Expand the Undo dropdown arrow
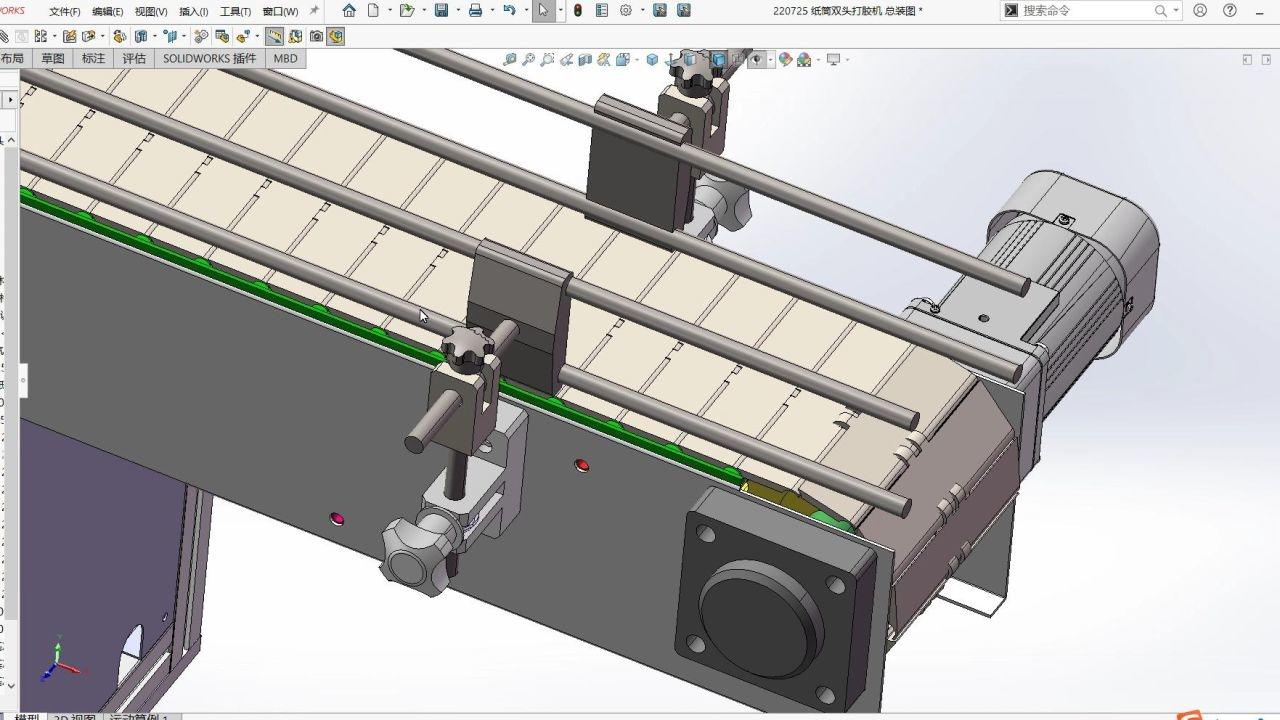1280x720 pixels. [x=526, y=11]
